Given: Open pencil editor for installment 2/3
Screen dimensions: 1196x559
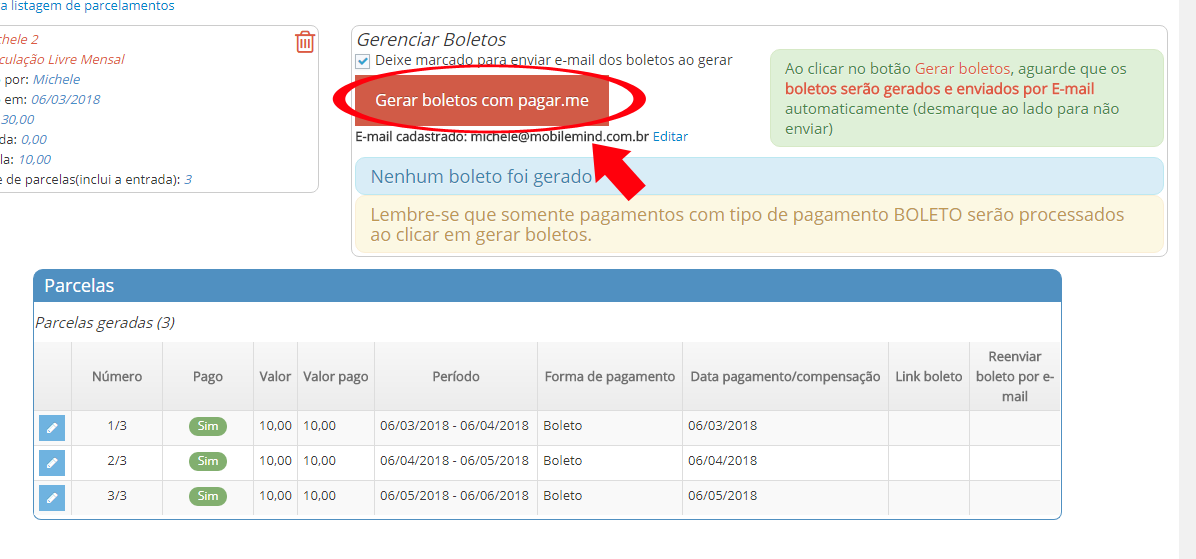Looking at the screenshot, I should (52, 463).
